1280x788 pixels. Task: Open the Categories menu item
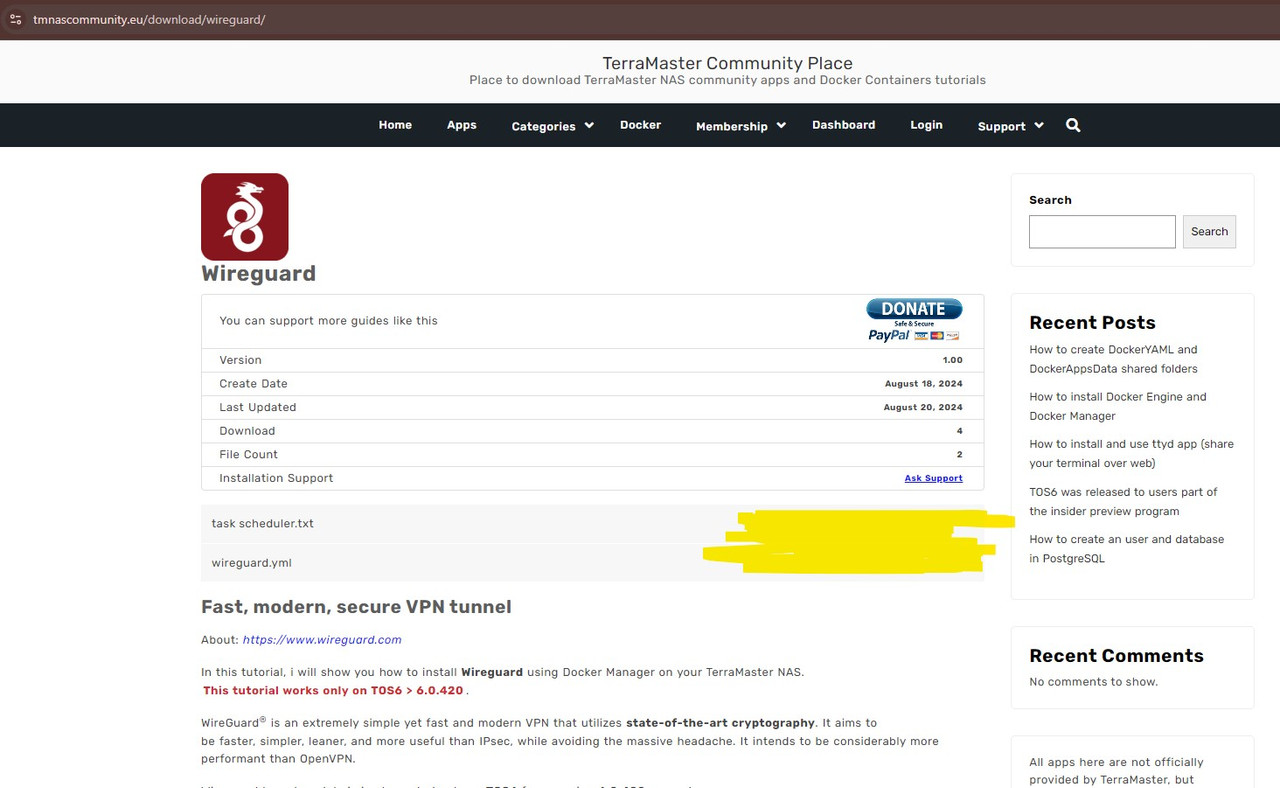(543, 126)
